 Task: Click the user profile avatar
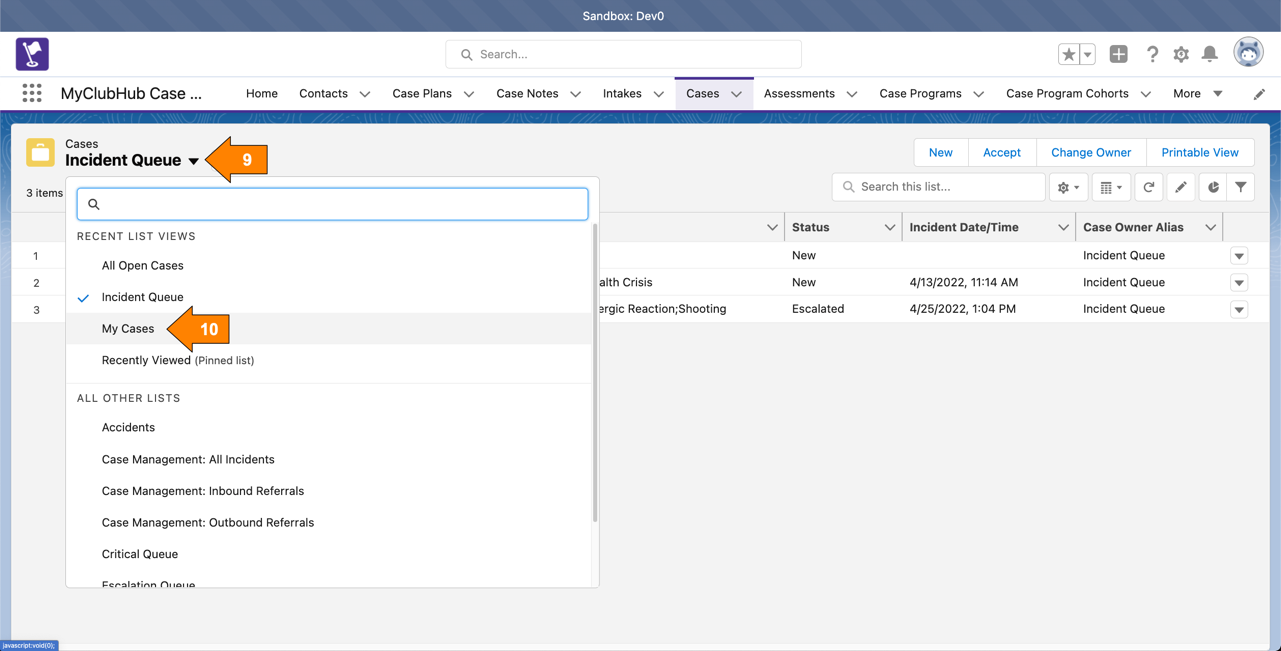[1248, 53]
